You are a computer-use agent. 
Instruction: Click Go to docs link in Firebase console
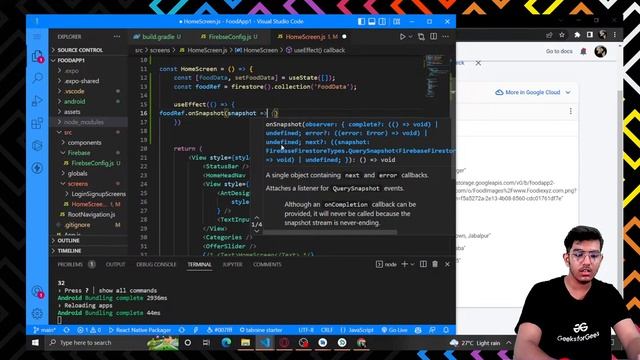(559, 51)
